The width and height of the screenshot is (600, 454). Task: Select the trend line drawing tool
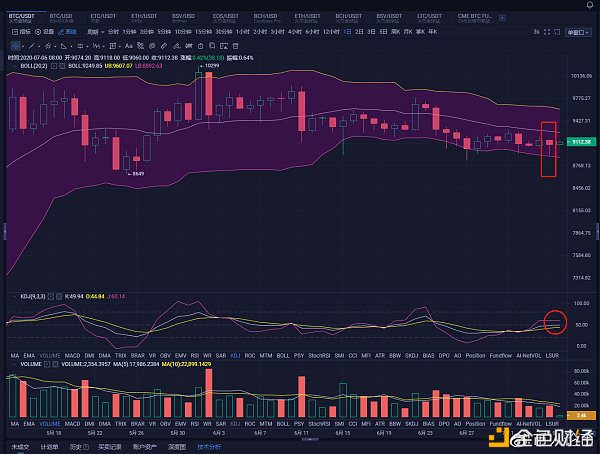[32, 46]
